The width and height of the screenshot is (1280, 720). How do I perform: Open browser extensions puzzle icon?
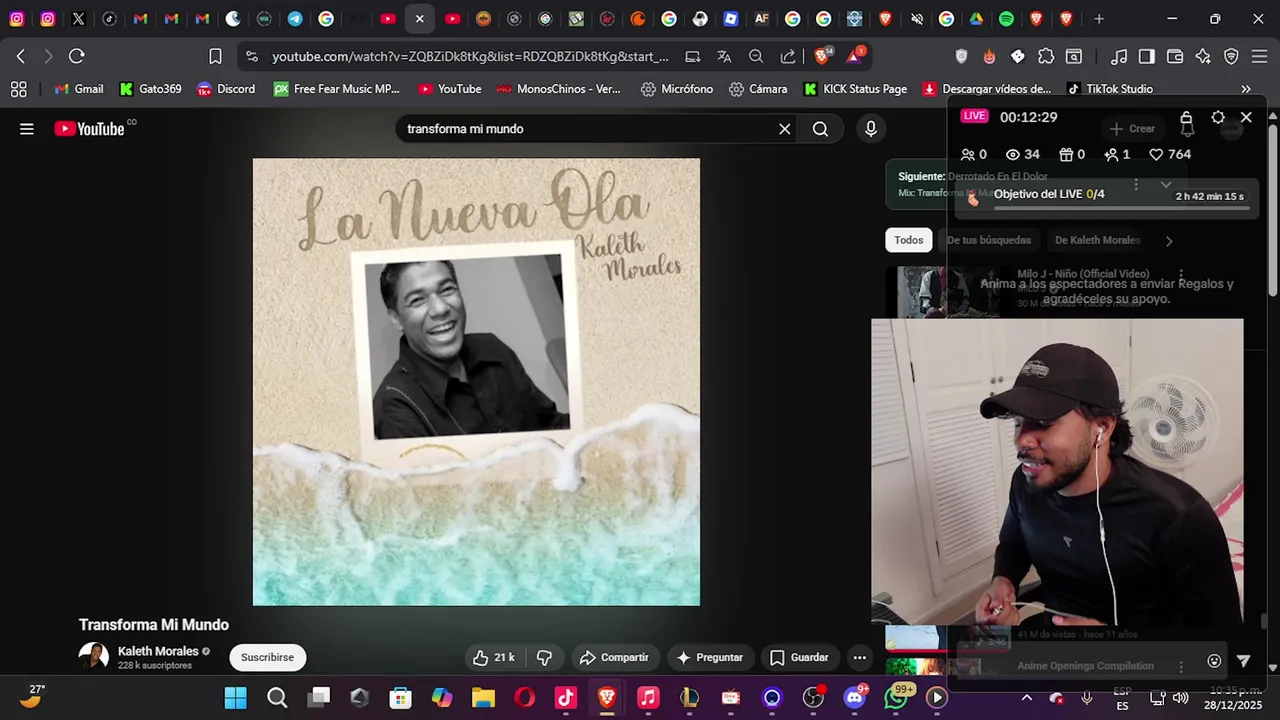point(1046,57)
